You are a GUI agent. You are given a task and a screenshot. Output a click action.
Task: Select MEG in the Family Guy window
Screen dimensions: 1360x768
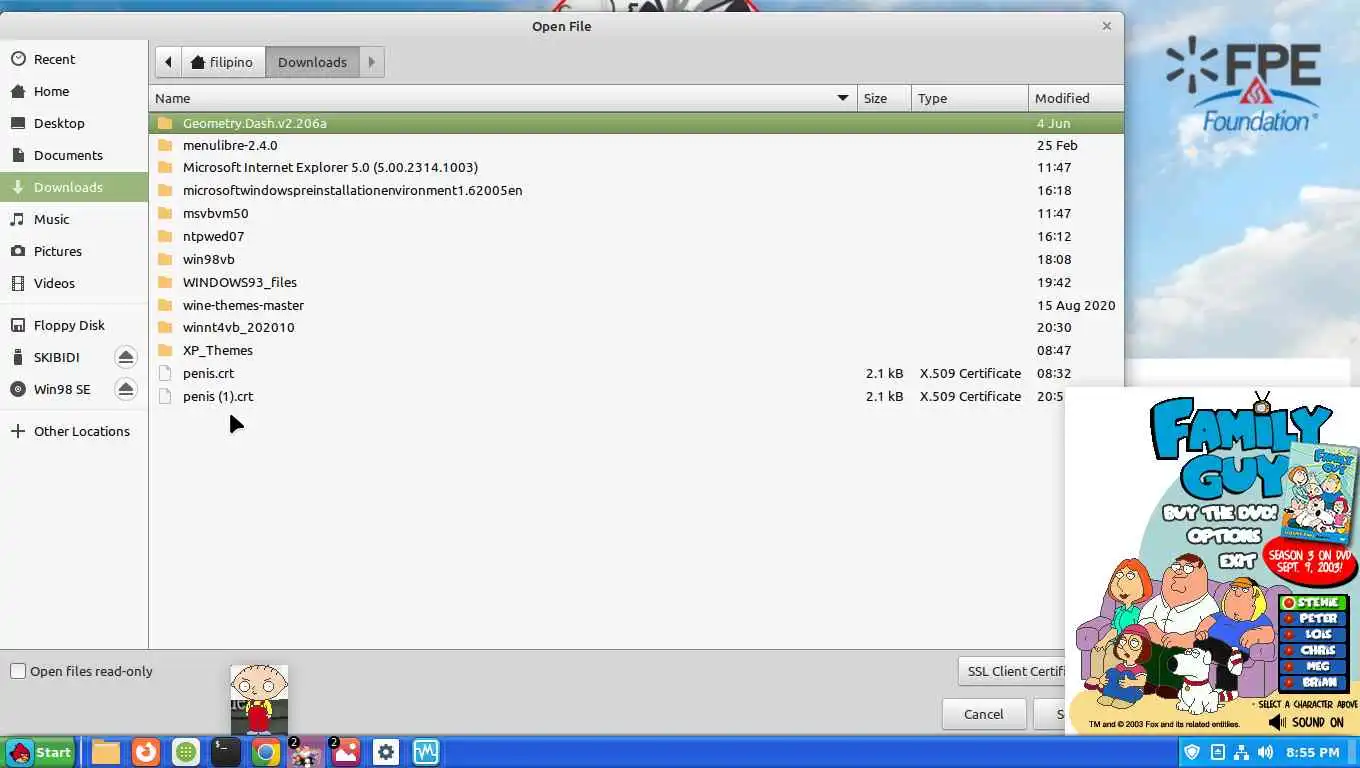(1314, 667)
